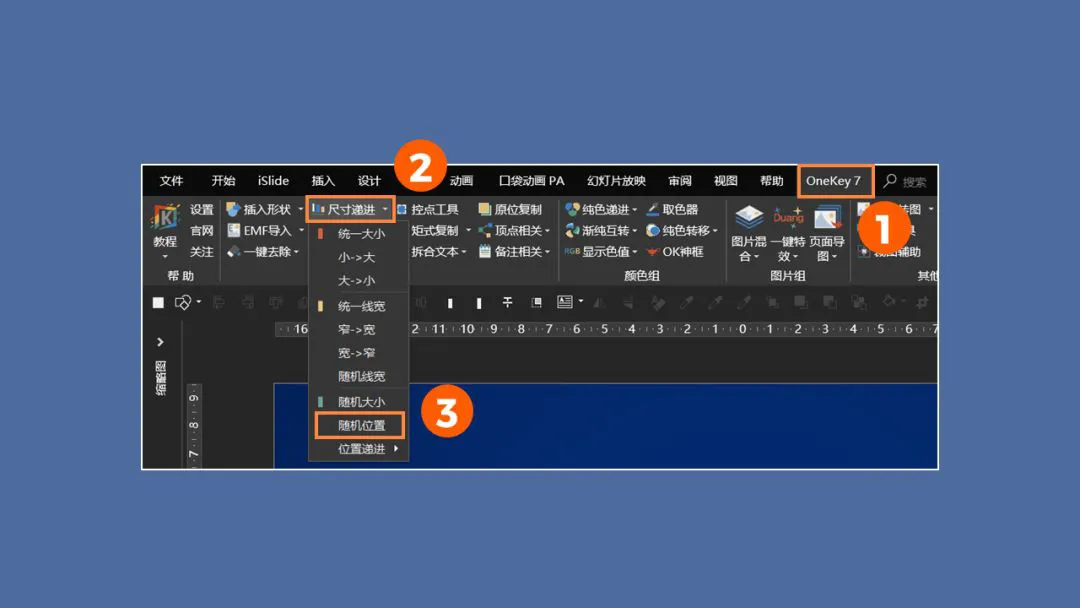Open the 设计 ribbon tab
1080x608 pixels.
369,181
